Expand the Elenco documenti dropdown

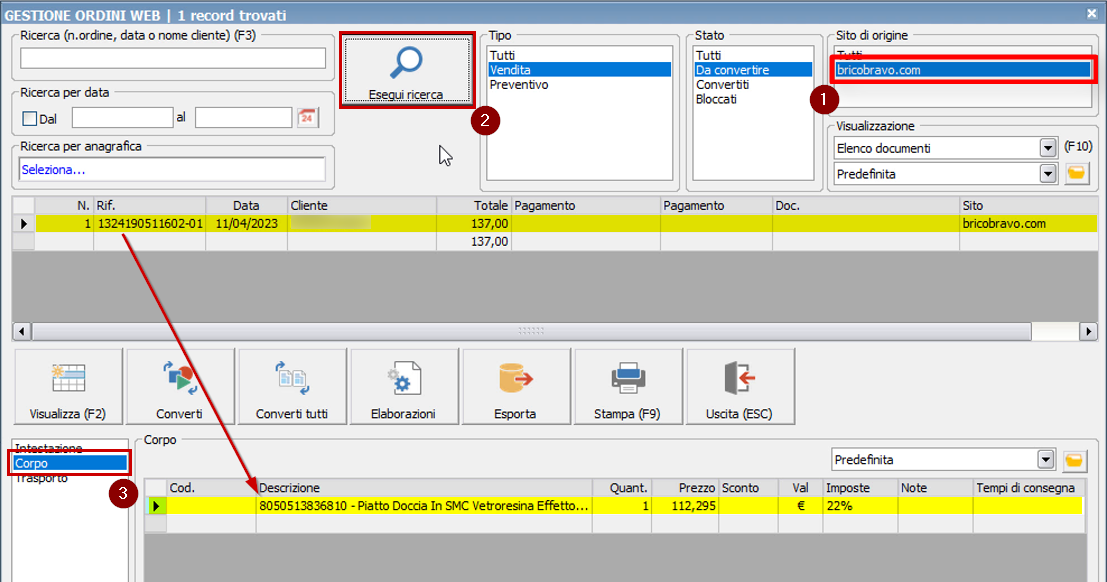1048,148
